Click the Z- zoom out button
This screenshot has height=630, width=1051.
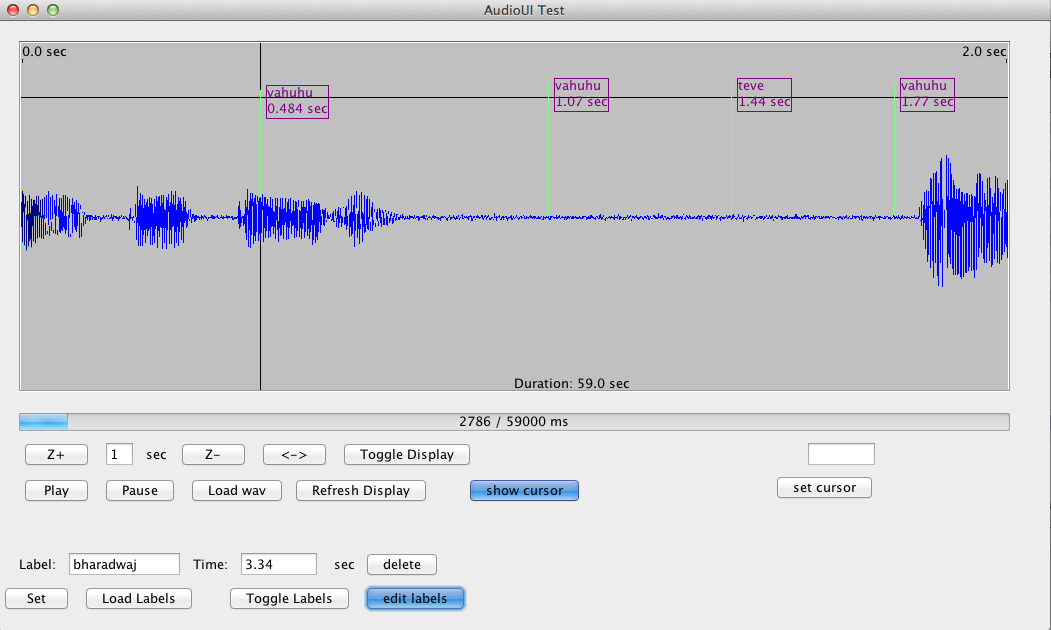(x=213, y=454)
